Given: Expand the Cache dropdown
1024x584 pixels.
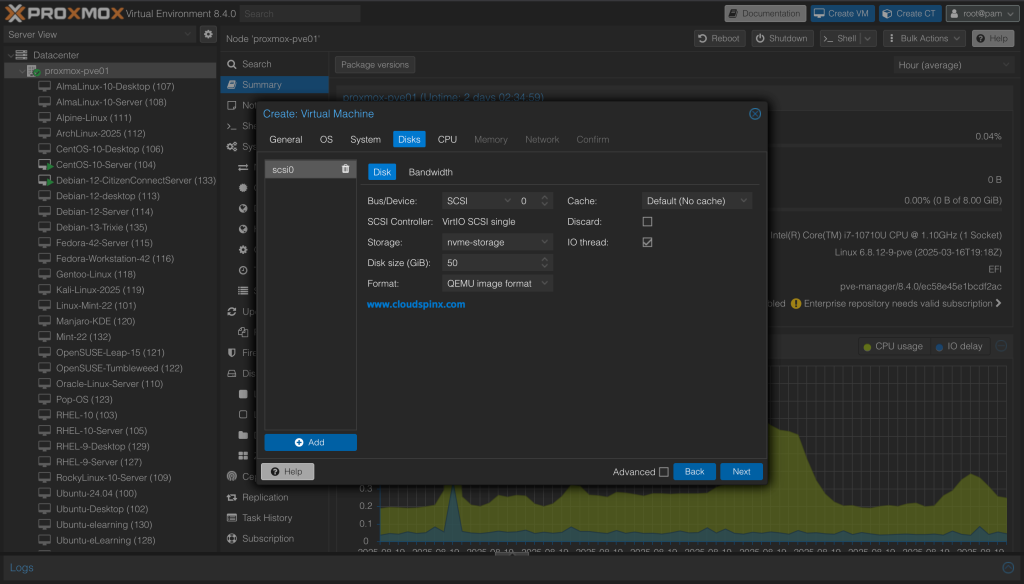Looking at the screenshot, I should tap(697, 201).
